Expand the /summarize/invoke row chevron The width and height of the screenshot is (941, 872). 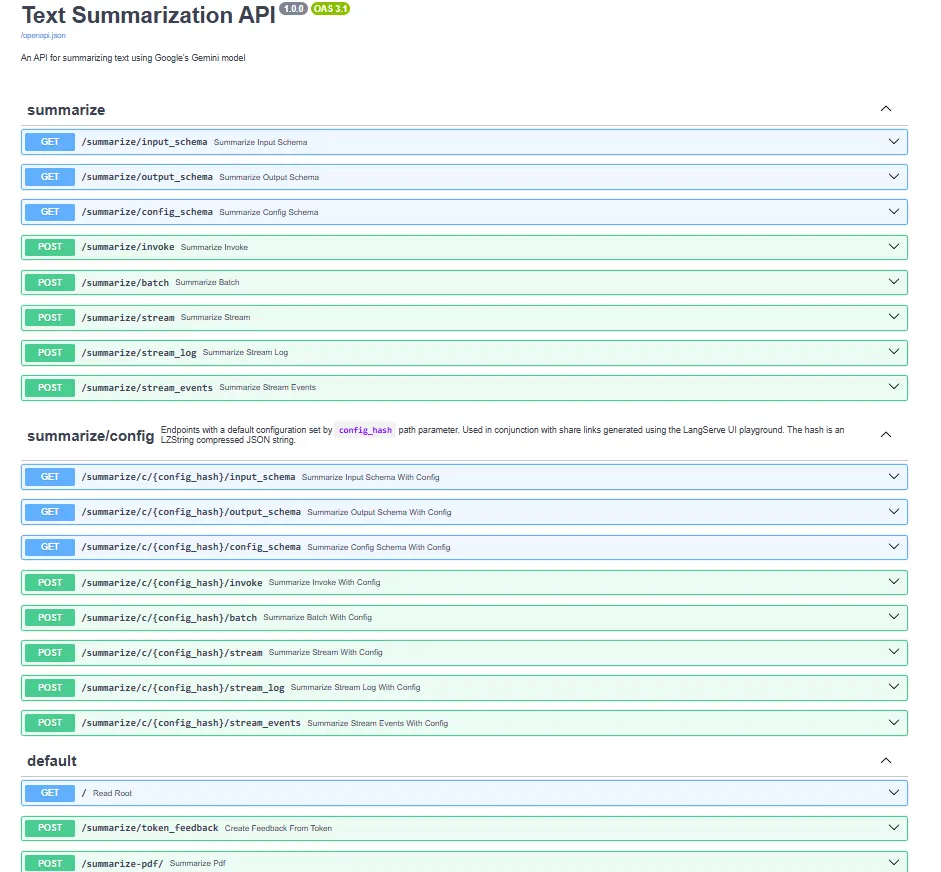point(894,247)
